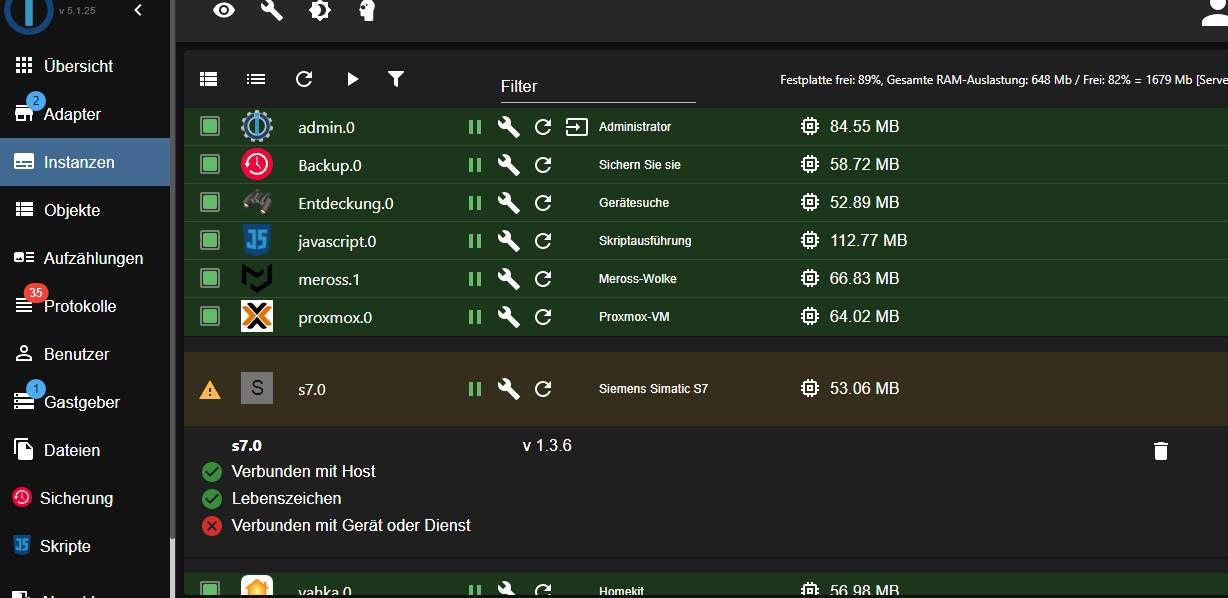
Task: Click the "Siemens Simatic S7" description
Action: tap(653, 389)
